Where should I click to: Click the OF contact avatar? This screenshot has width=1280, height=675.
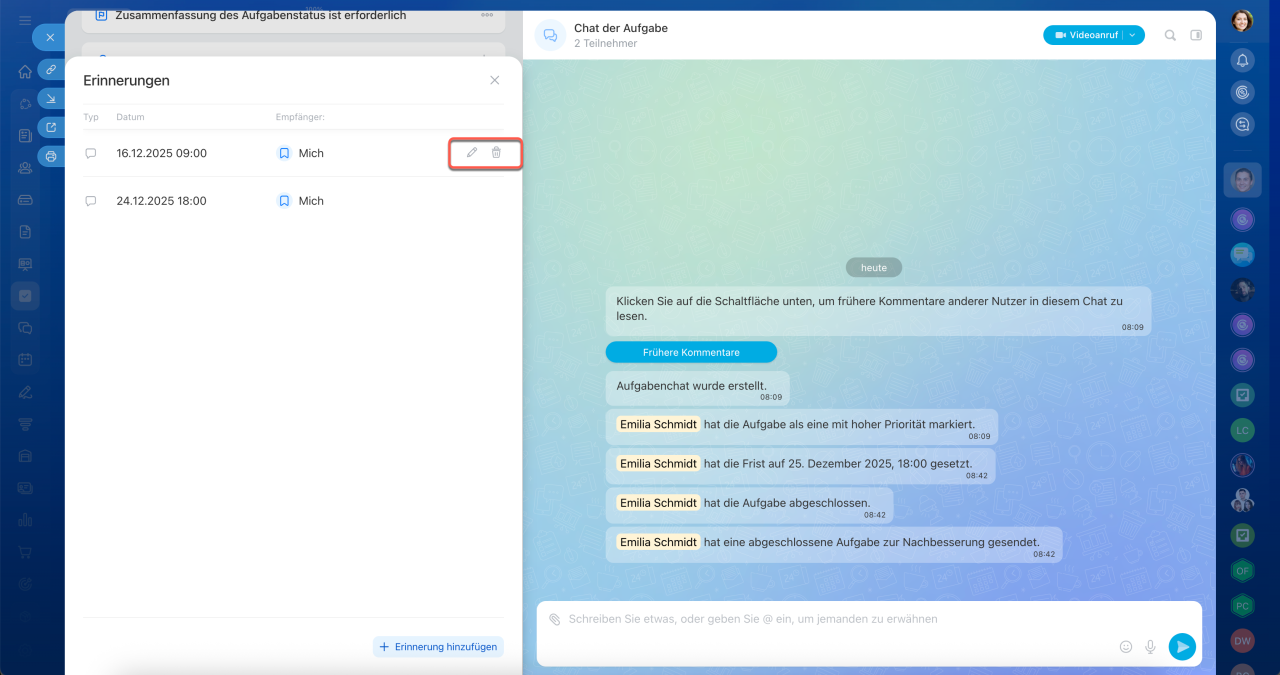point(1242,571)
